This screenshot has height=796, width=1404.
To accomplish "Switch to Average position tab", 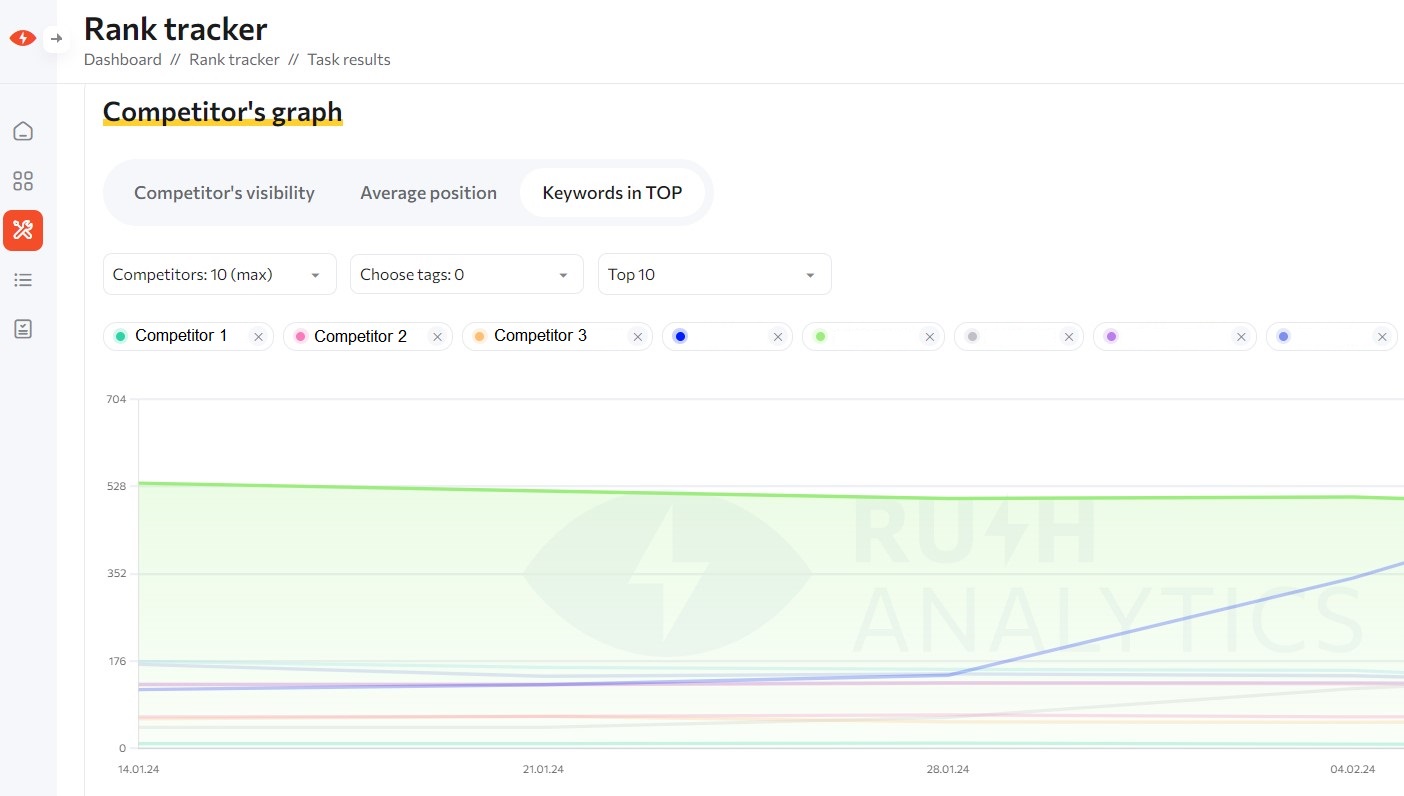I will [428, 193].
